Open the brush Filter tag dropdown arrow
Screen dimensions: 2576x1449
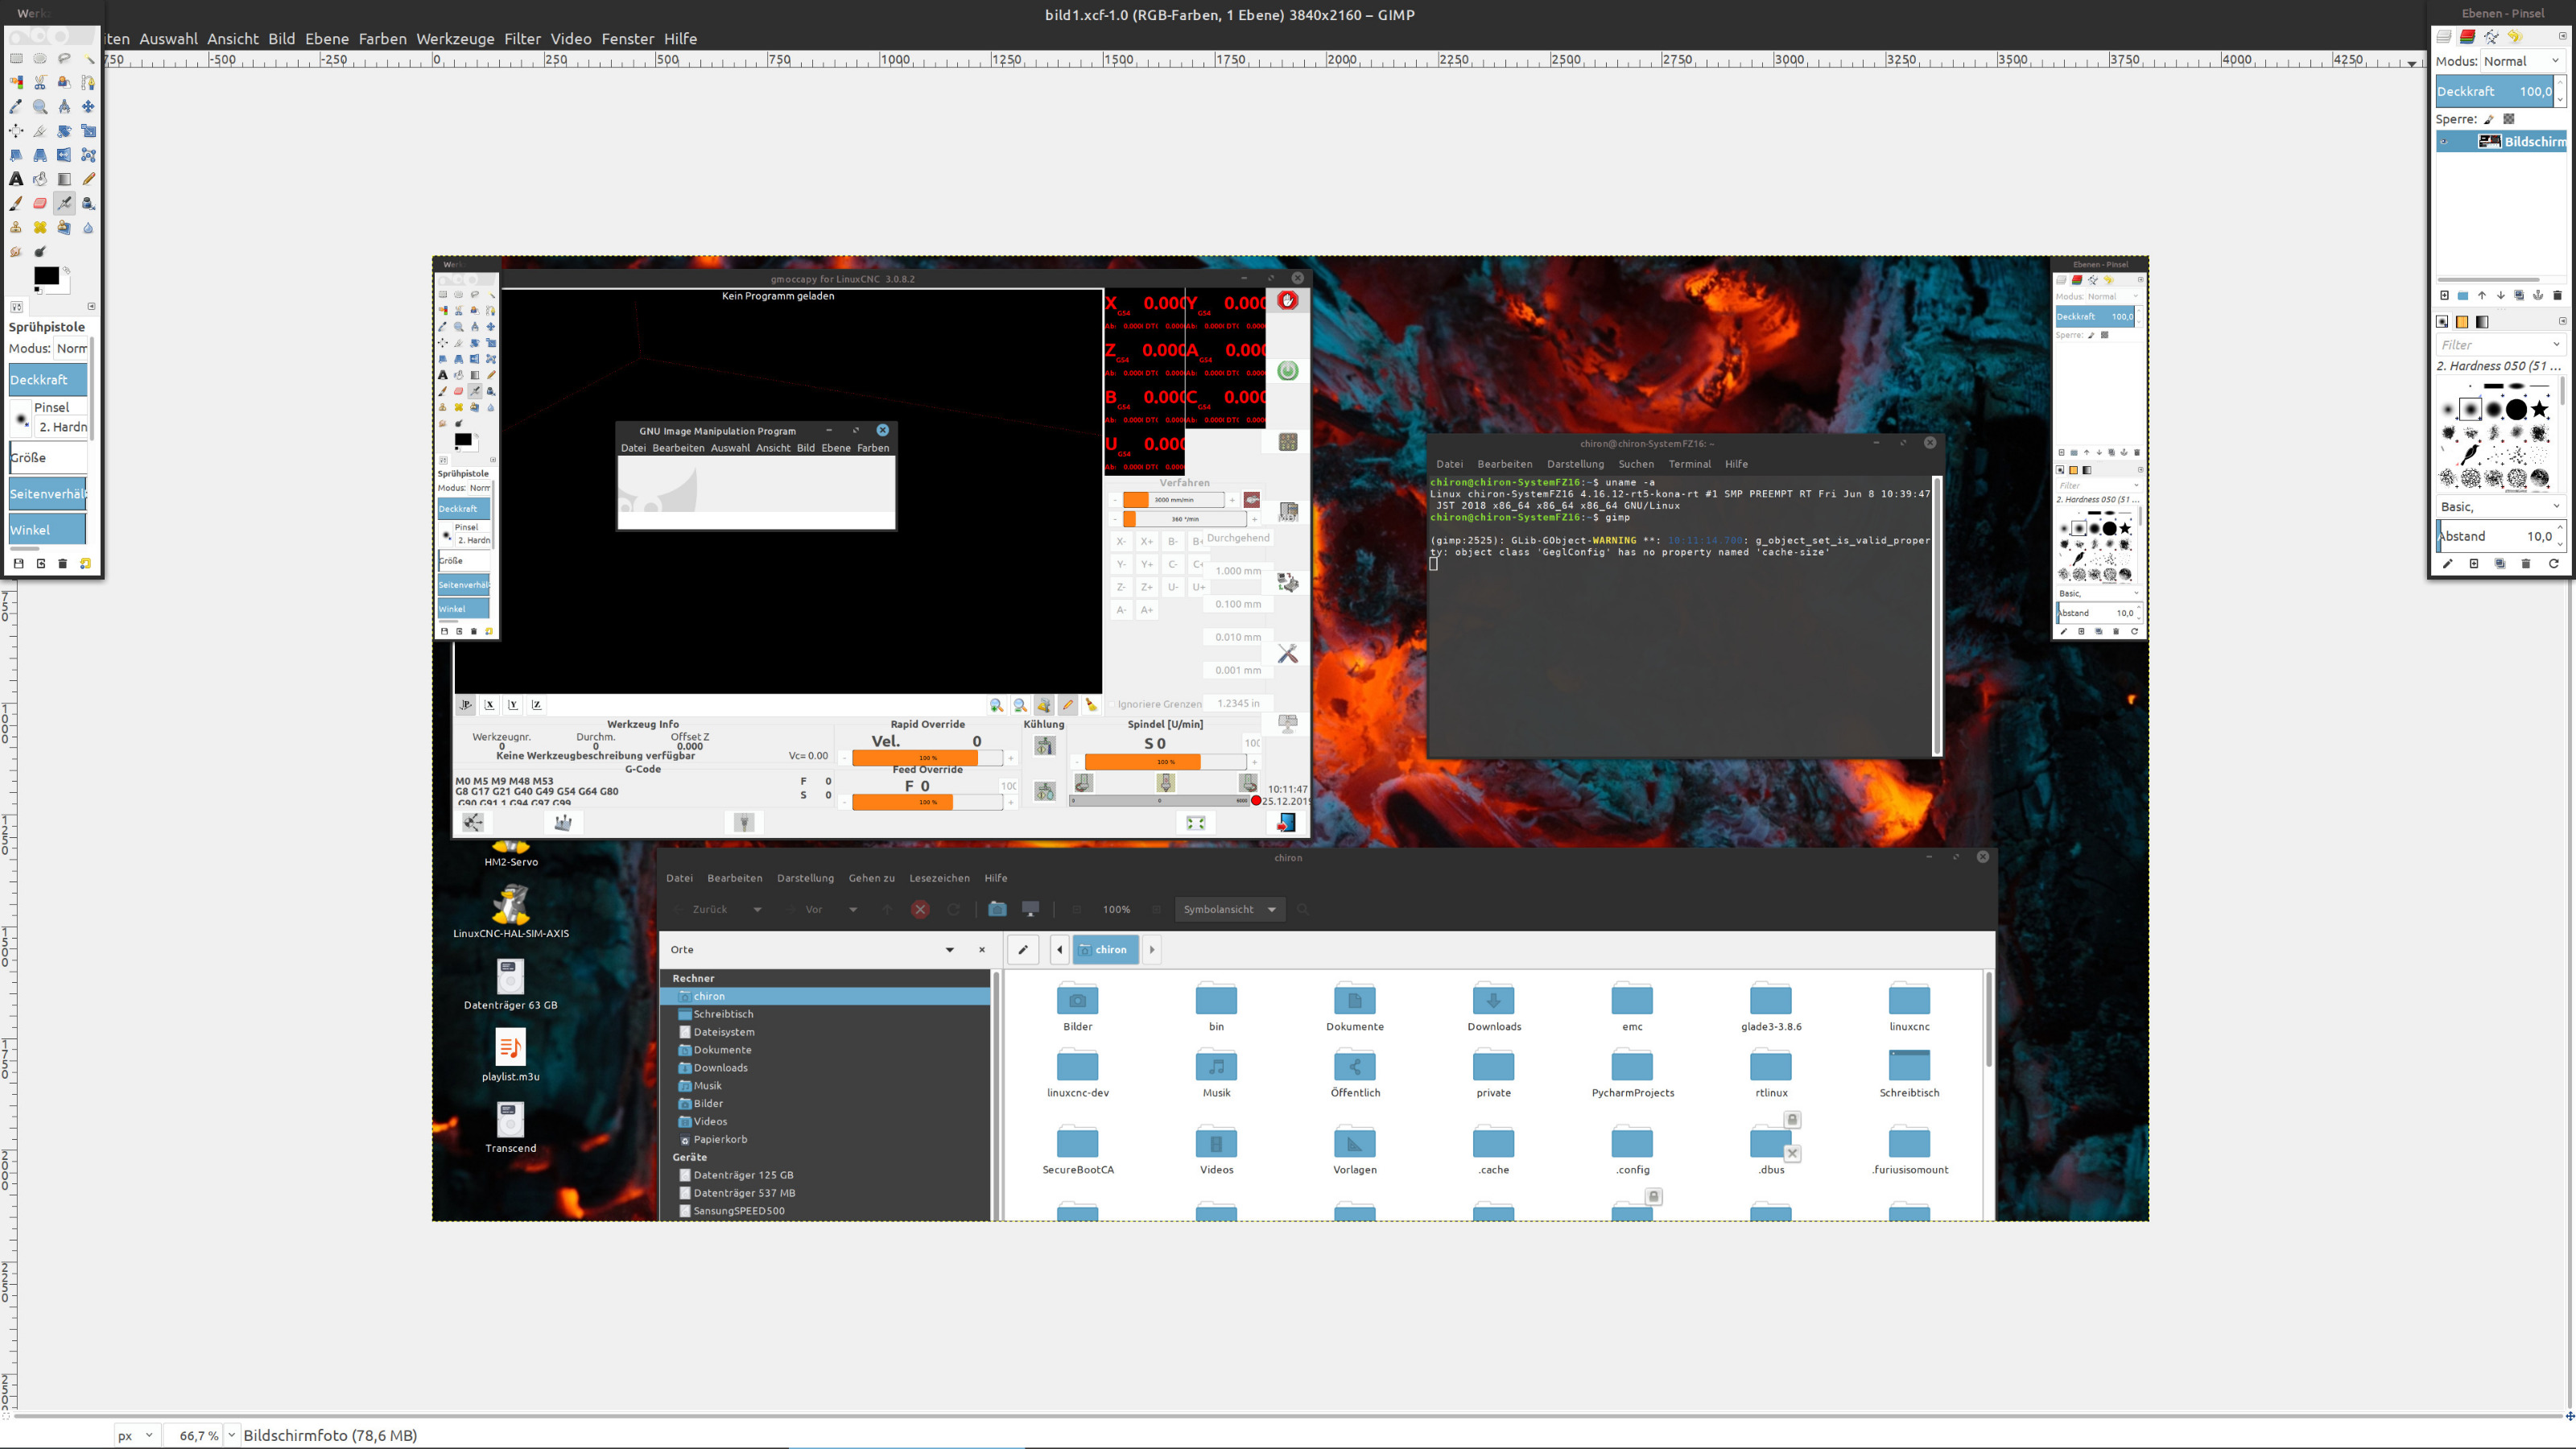(x=2556, y=345)
